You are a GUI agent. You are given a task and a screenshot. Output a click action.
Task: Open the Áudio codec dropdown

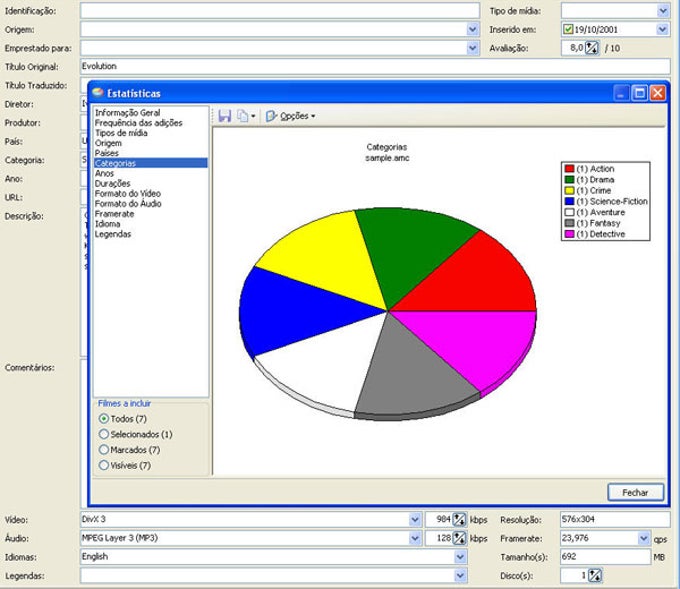click(x=415, y=538)
